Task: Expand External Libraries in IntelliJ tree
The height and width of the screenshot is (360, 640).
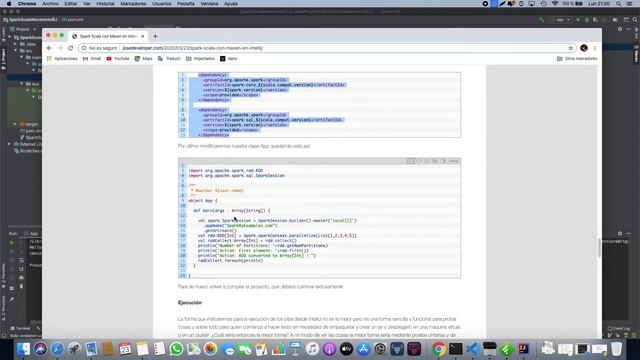Action: [9, 144]
